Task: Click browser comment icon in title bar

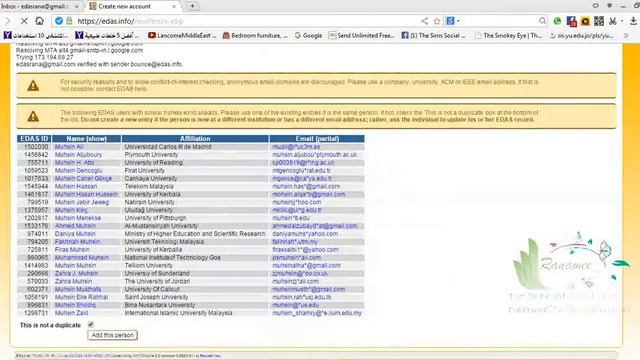Action: coord(596,6)
